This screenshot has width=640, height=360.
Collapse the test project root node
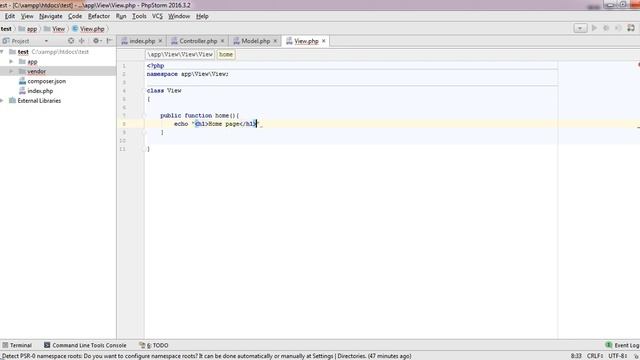pyautogui.click(x=2, y=52)
